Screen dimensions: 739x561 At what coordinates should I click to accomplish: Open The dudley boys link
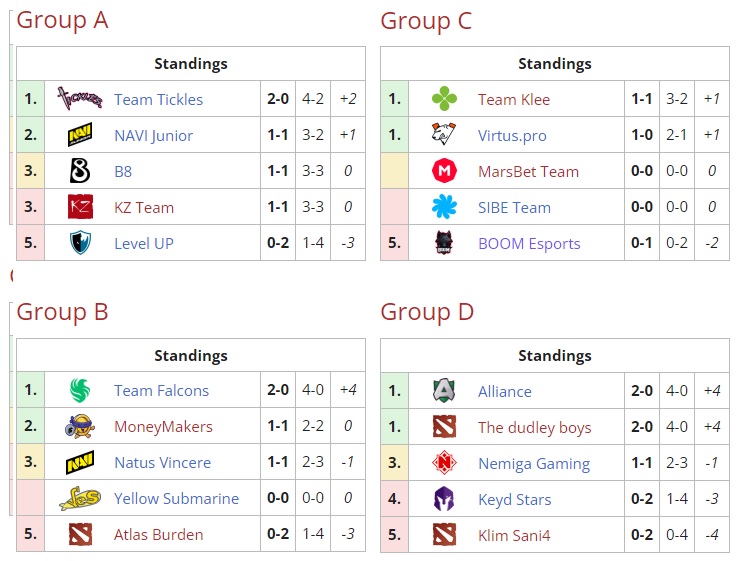click(534, 428)
